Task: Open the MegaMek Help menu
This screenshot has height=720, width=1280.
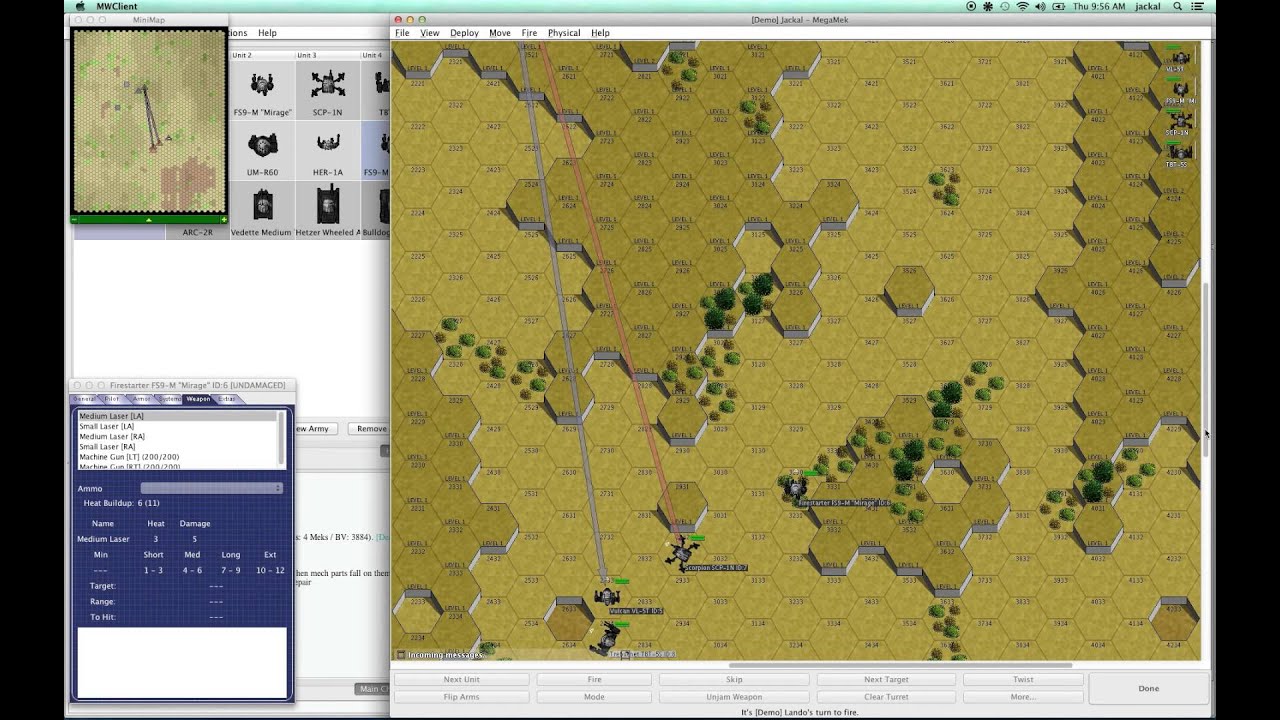Action: [x=600, y=33]
